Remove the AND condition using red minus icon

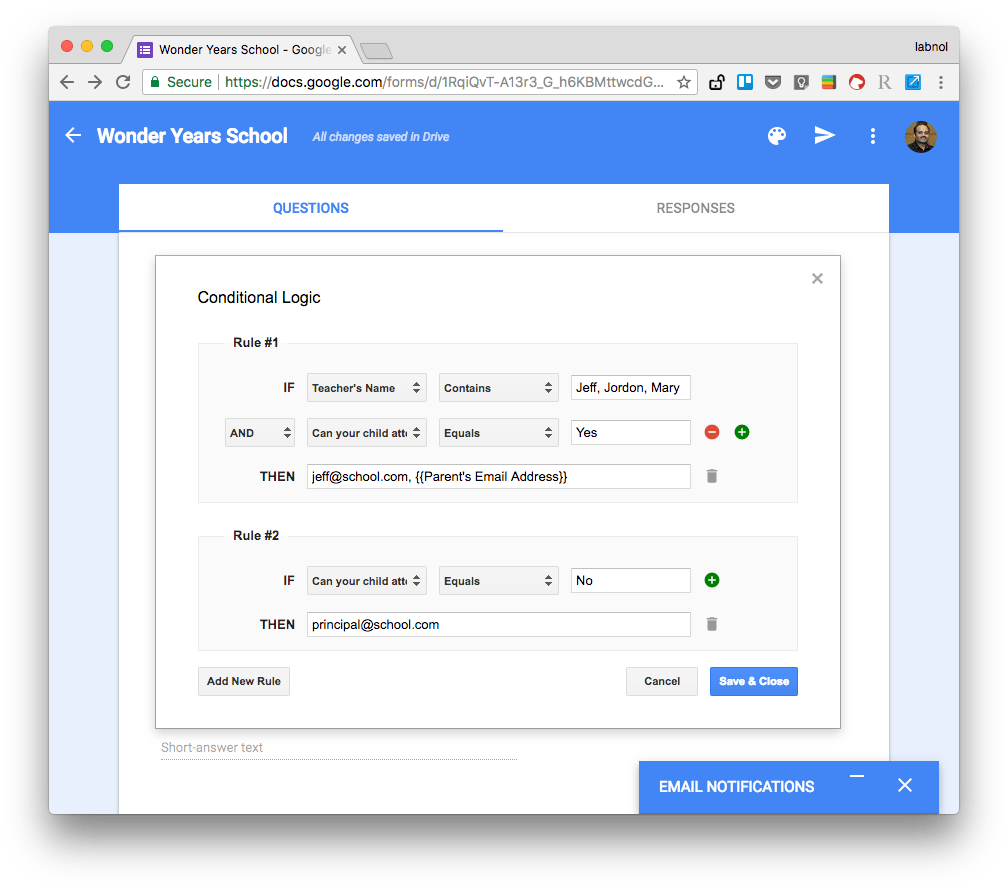click(x=711, y=432)
